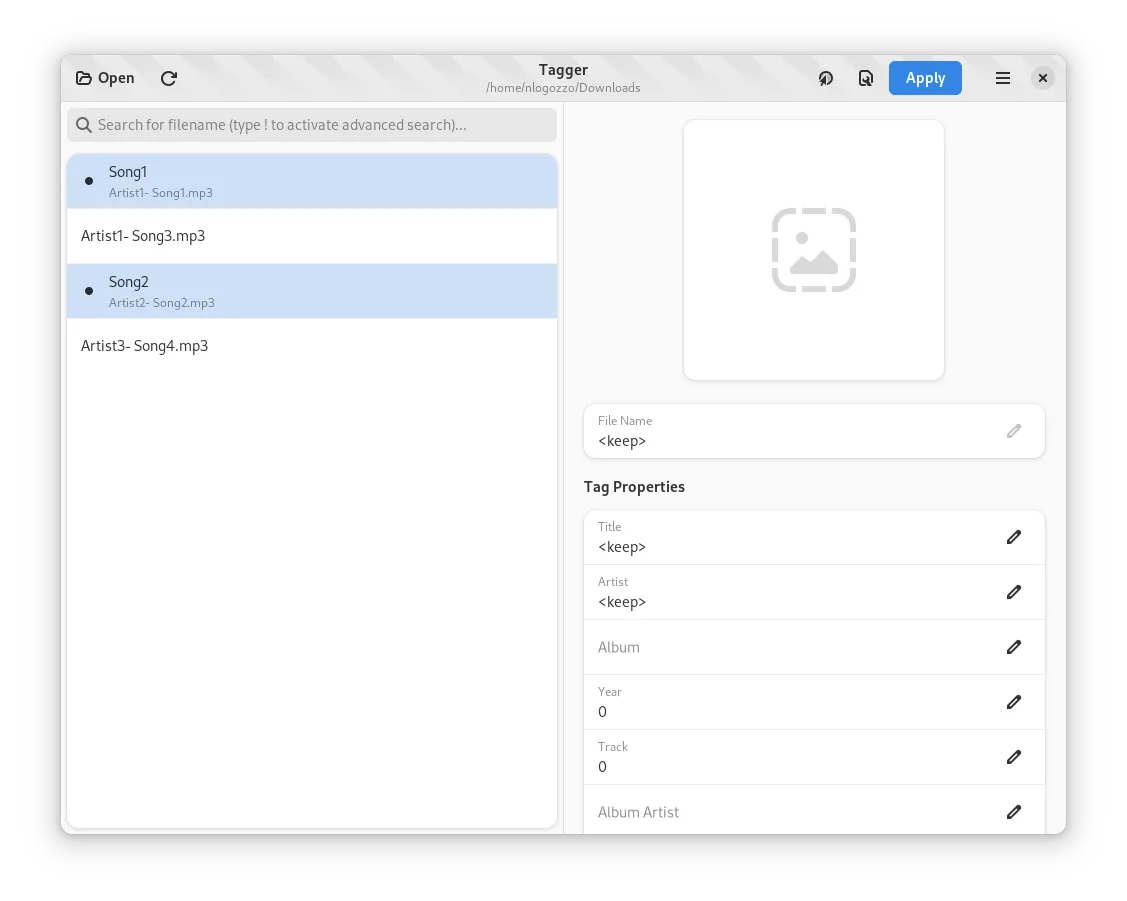
Task: Select Artist1- Song3.mp3 in the list
Action: pos(312,236)
